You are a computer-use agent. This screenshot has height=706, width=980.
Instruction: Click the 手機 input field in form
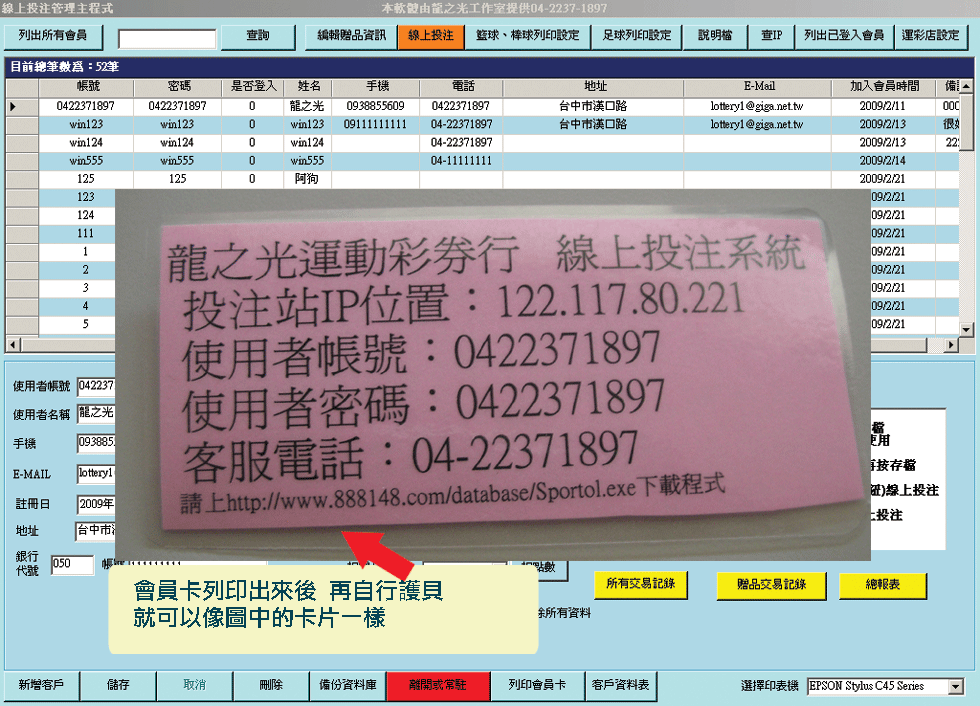click(96, 443)
